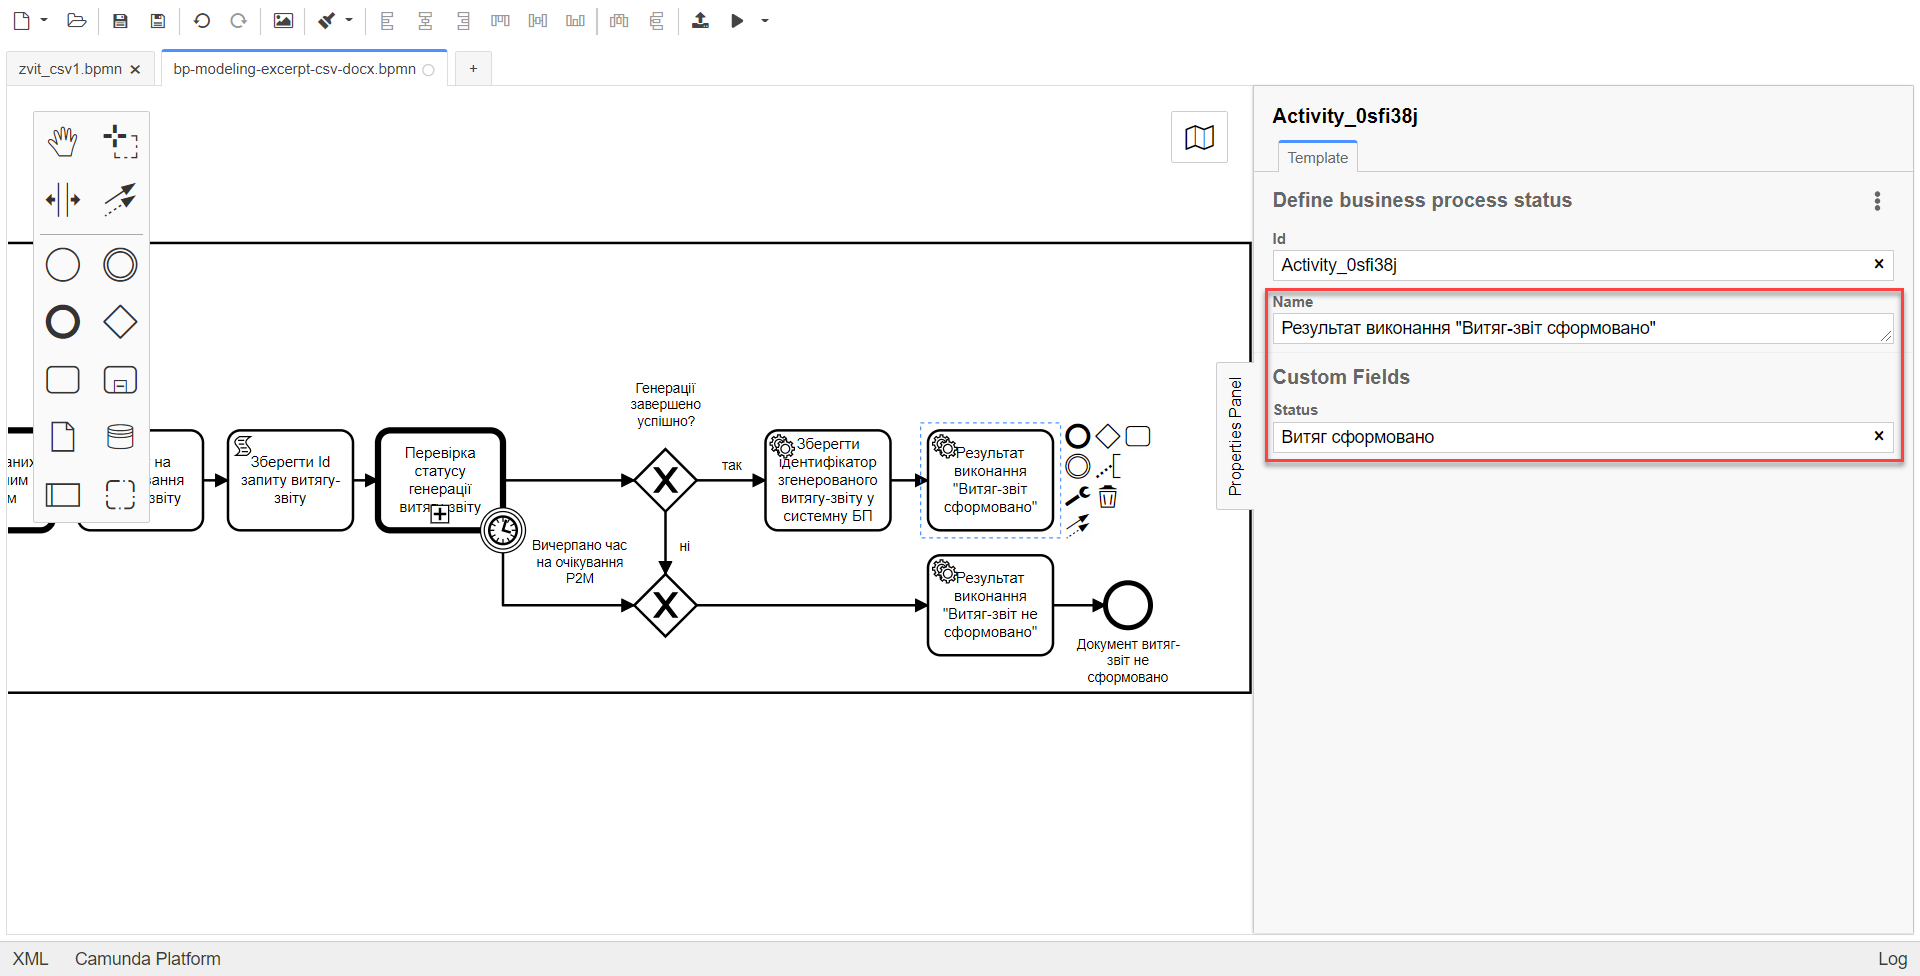Set element color with the brush icon
Viewport: 1920px width, 976px height.
pos(327,20)
